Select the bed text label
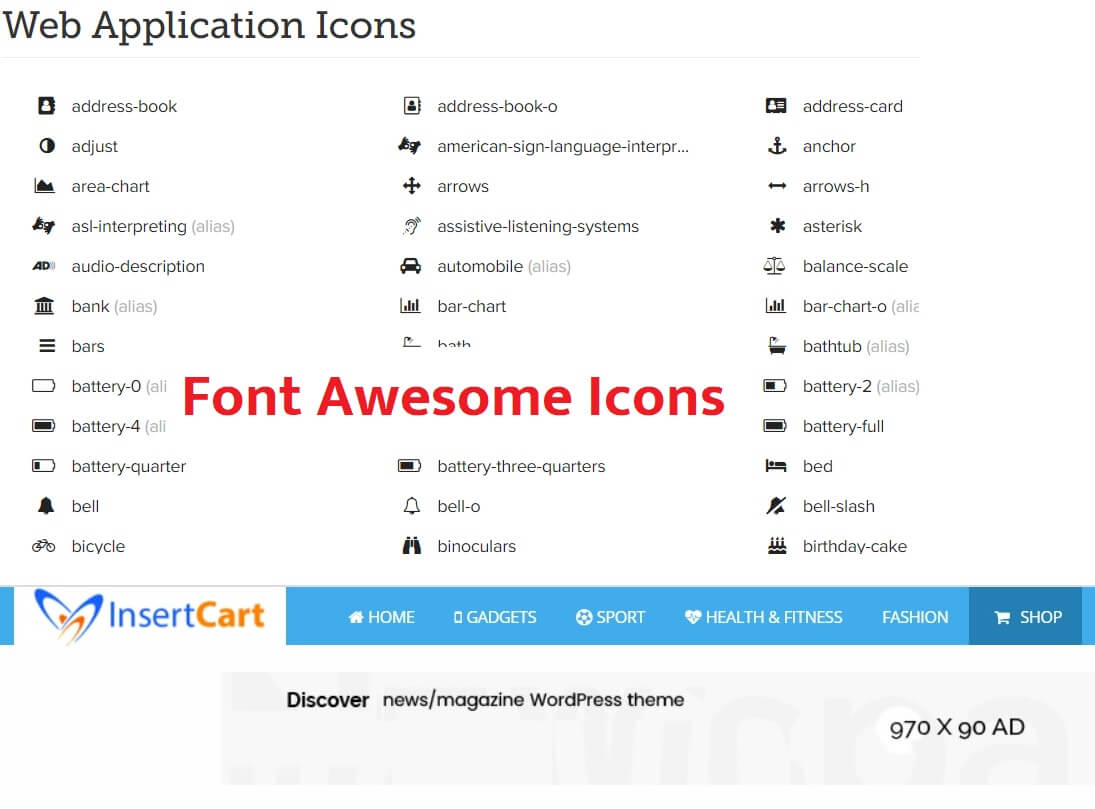Screen dimensions: 1095x809 pos(817,466)
